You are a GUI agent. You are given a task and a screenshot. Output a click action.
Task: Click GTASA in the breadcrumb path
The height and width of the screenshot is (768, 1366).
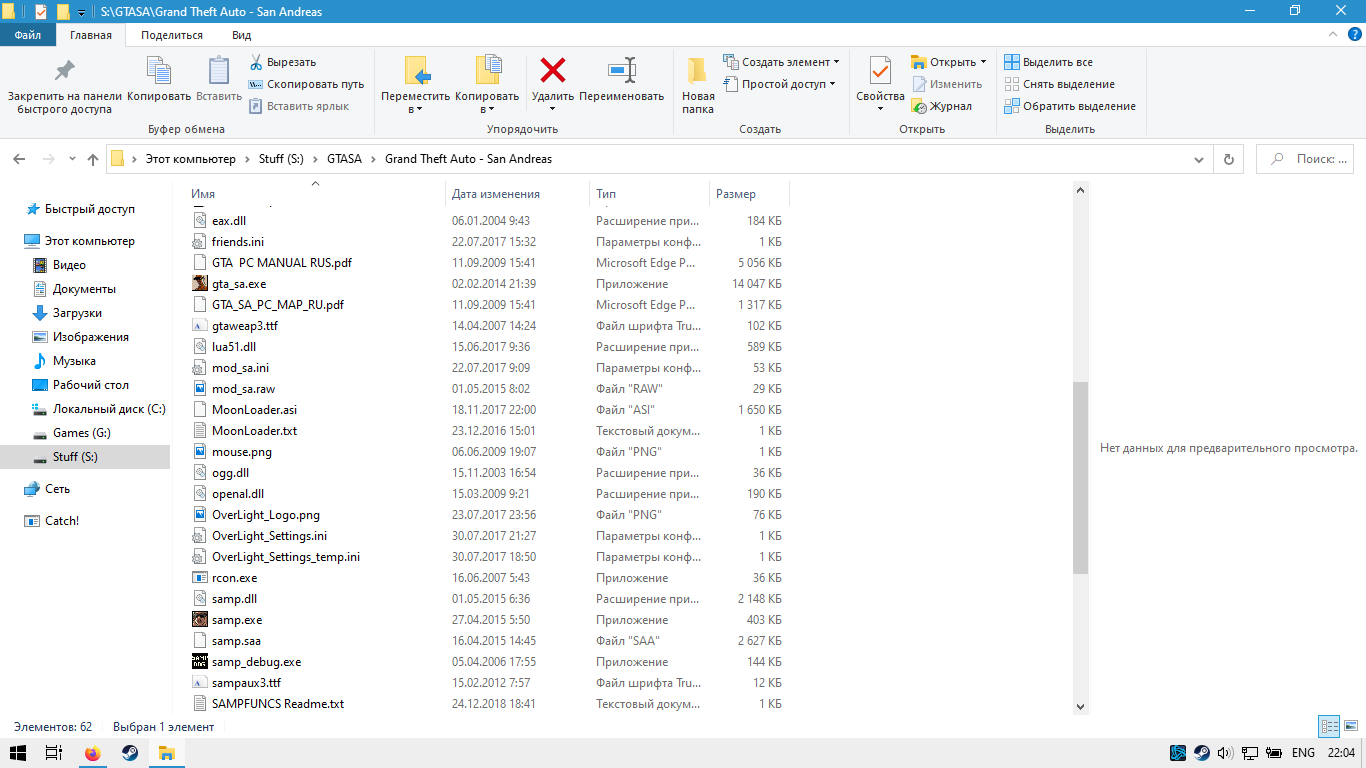point(345,159)
